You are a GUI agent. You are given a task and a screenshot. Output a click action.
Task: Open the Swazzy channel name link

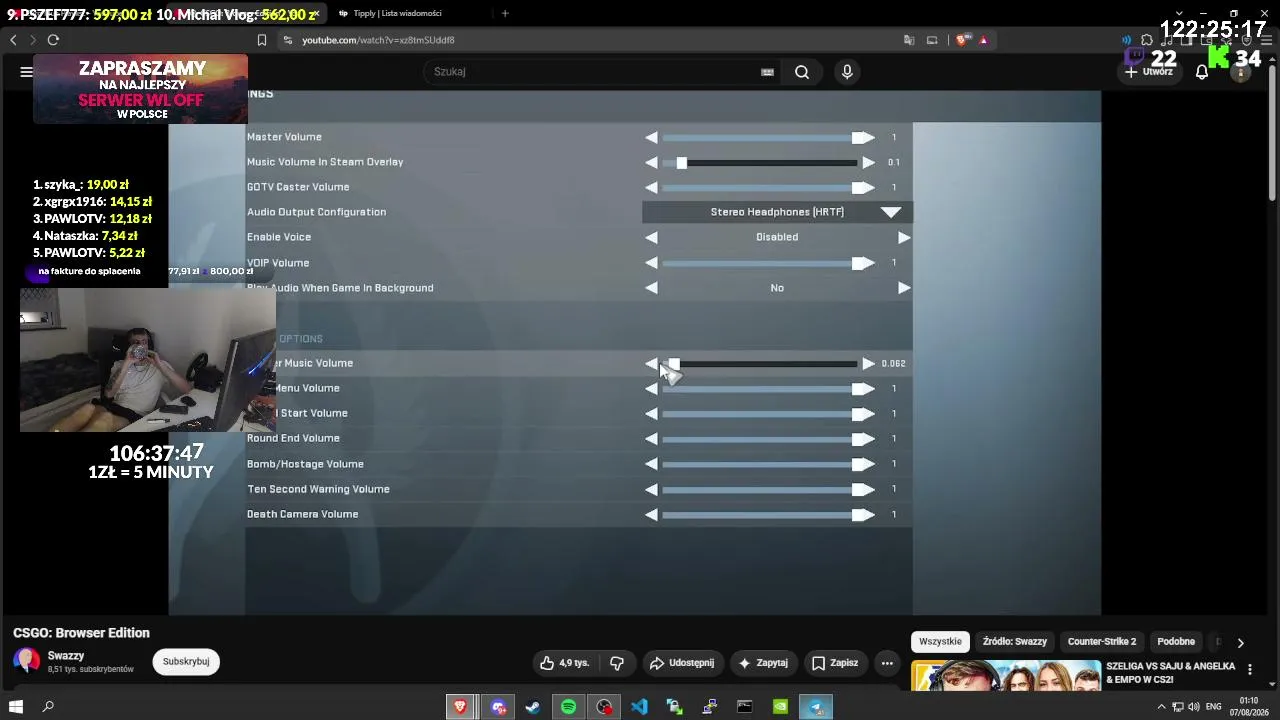click(x=66, y=656)
